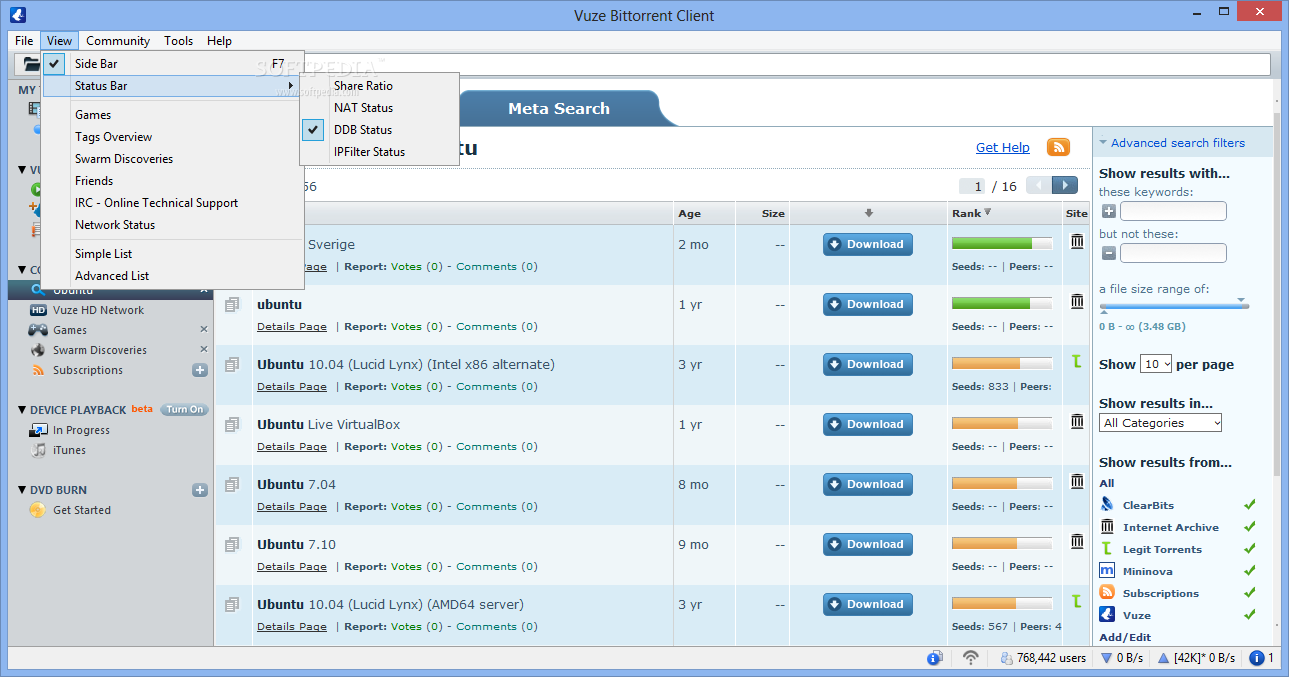Click the In Progress device icon

[38, 430]
